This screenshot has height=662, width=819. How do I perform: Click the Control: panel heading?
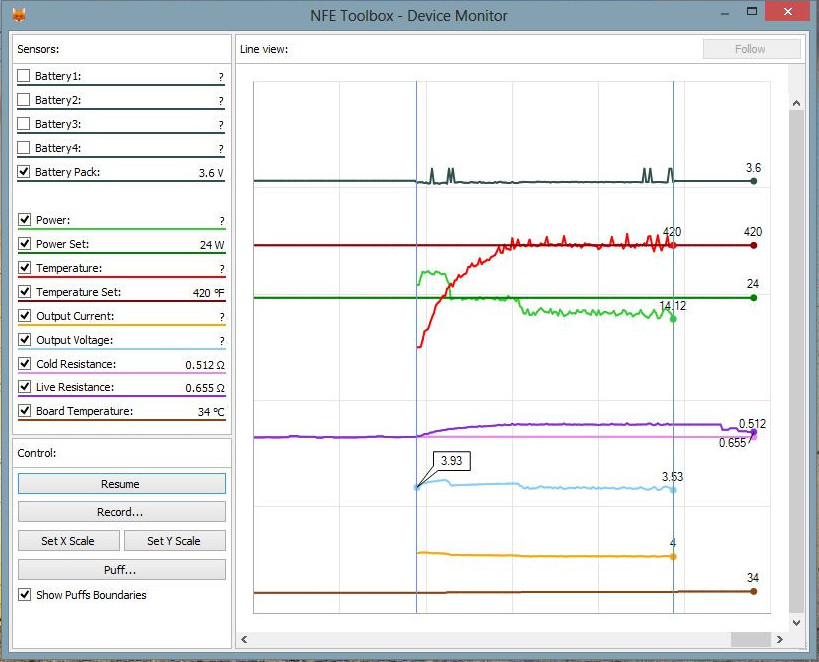click(x=37, y=453)
